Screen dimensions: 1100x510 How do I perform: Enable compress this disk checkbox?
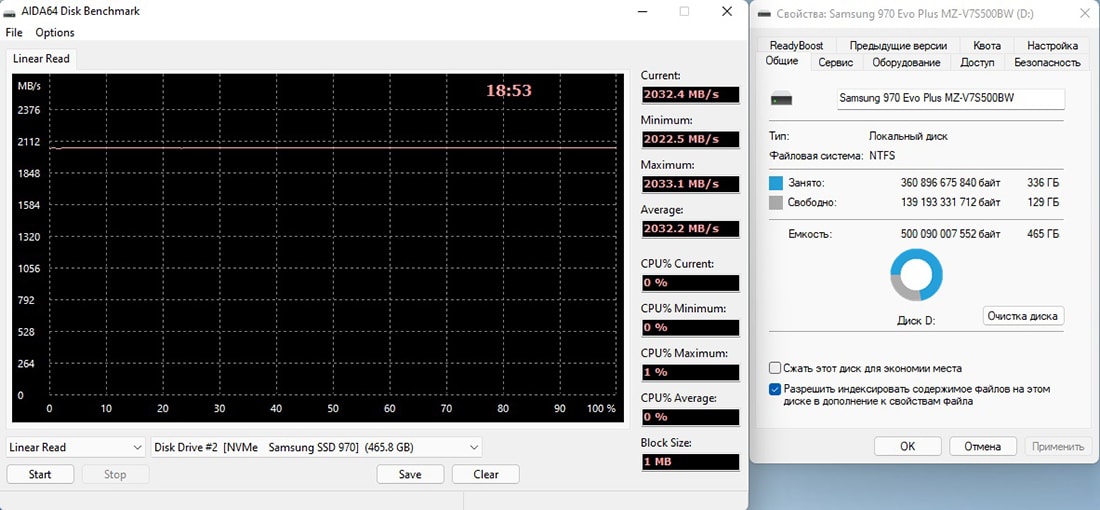[x=776, y=368]
